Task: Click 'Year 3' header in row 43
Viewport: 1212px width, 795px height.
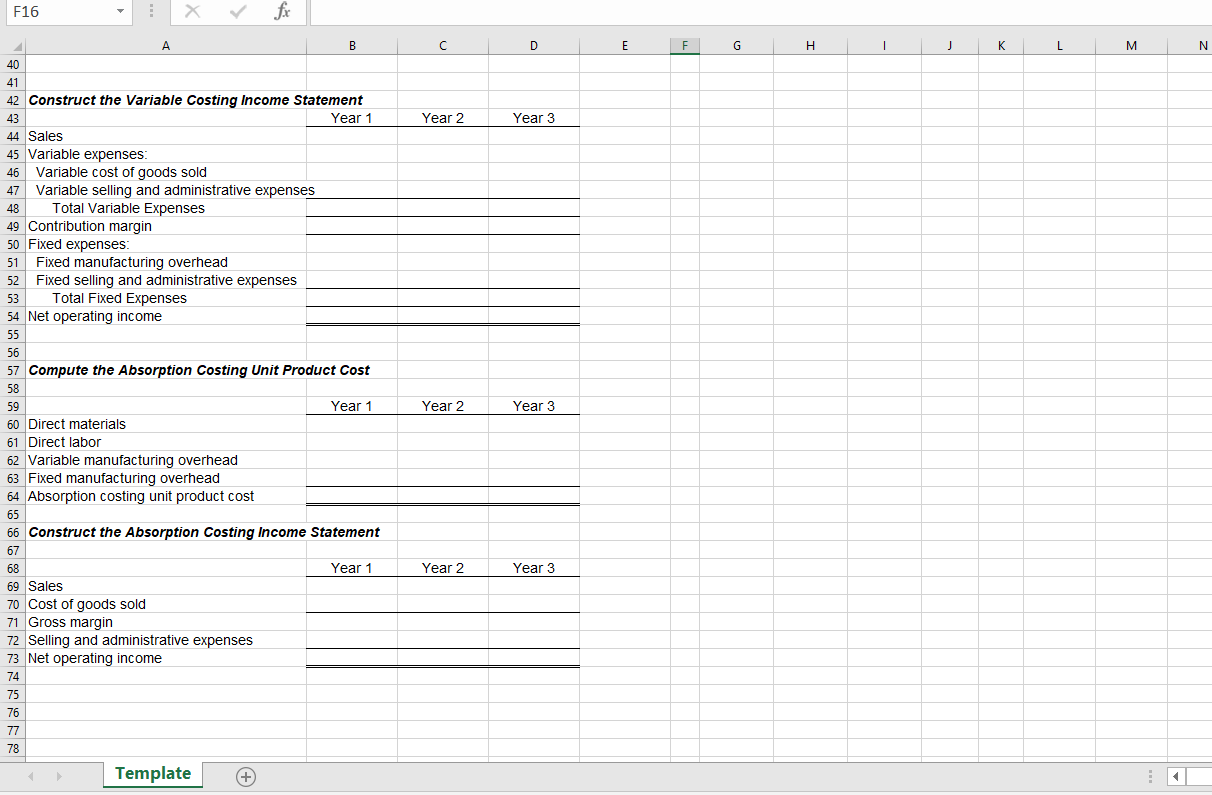Action: click(534, 118)
